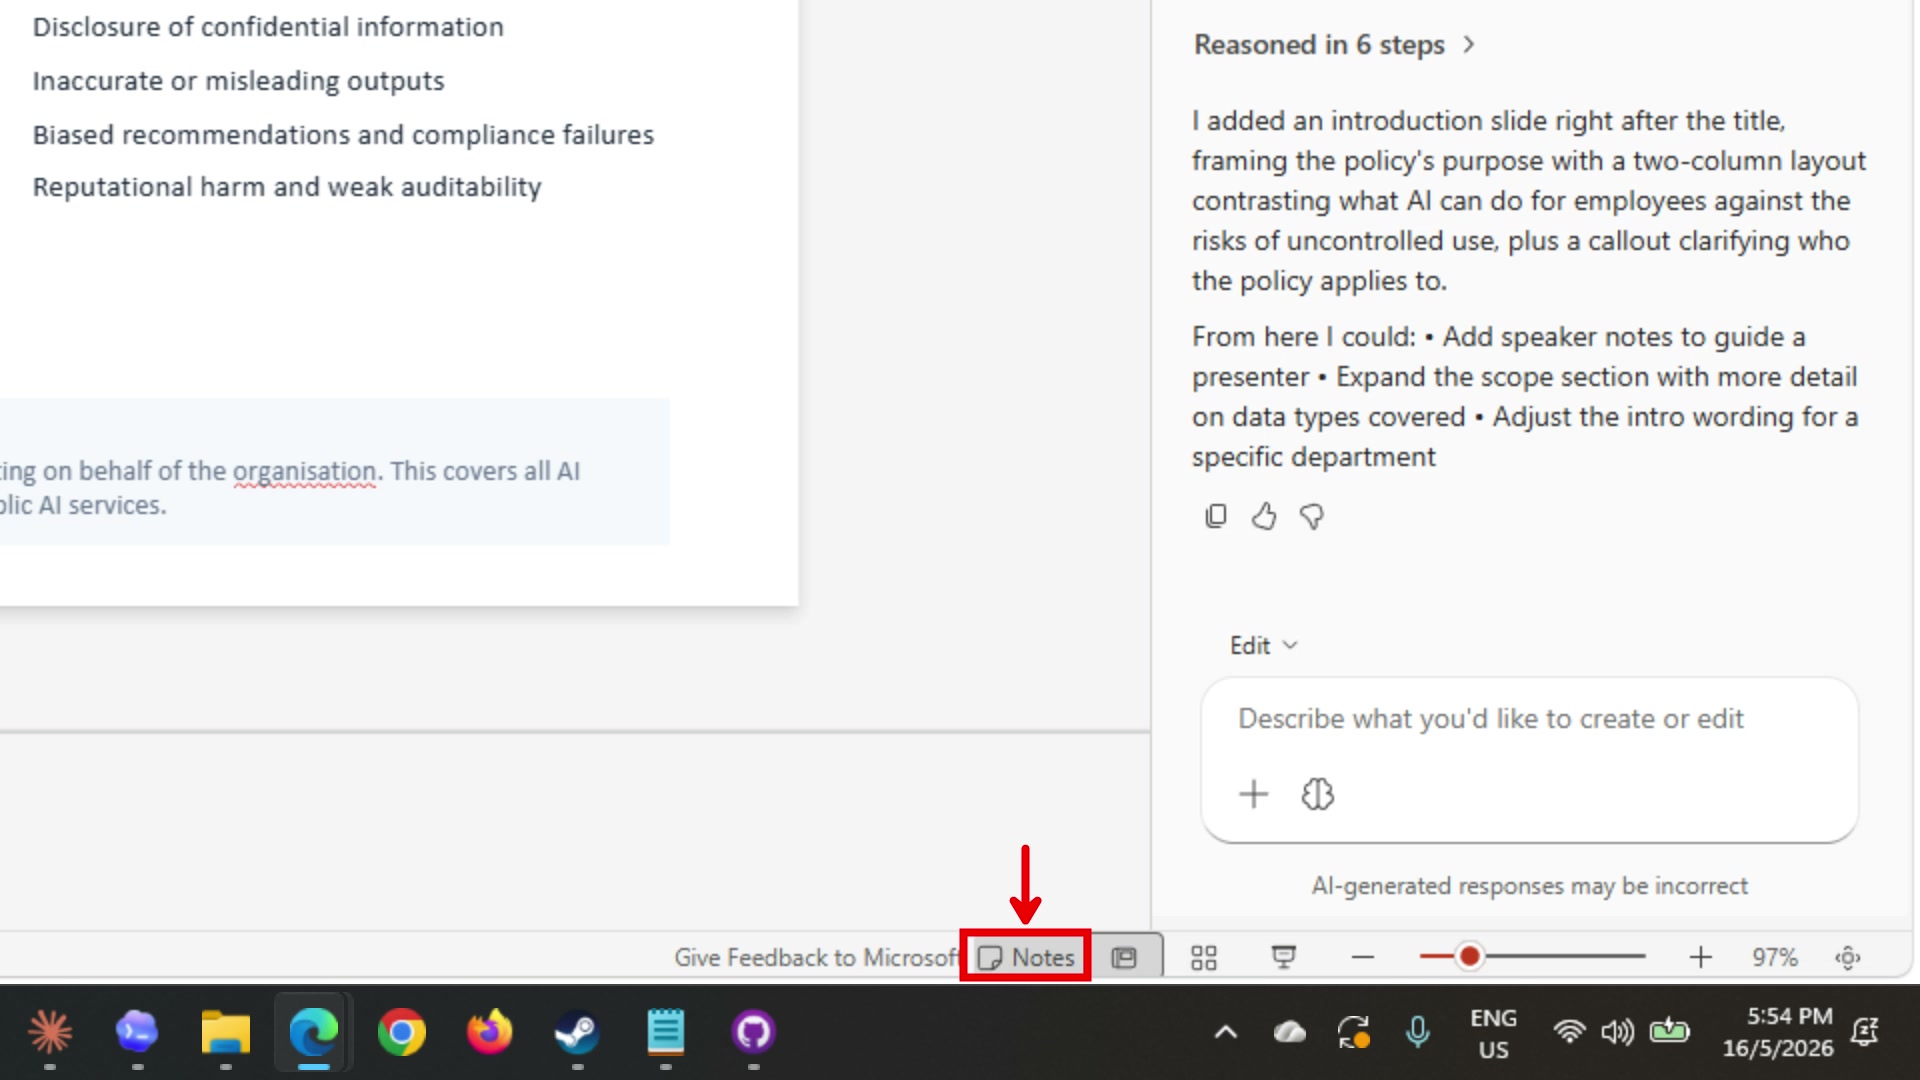The width and height of the screenshot is (1920, 1080).
Task: Open the Edit mode dropdown
Action: click(x=1264, y=645)
